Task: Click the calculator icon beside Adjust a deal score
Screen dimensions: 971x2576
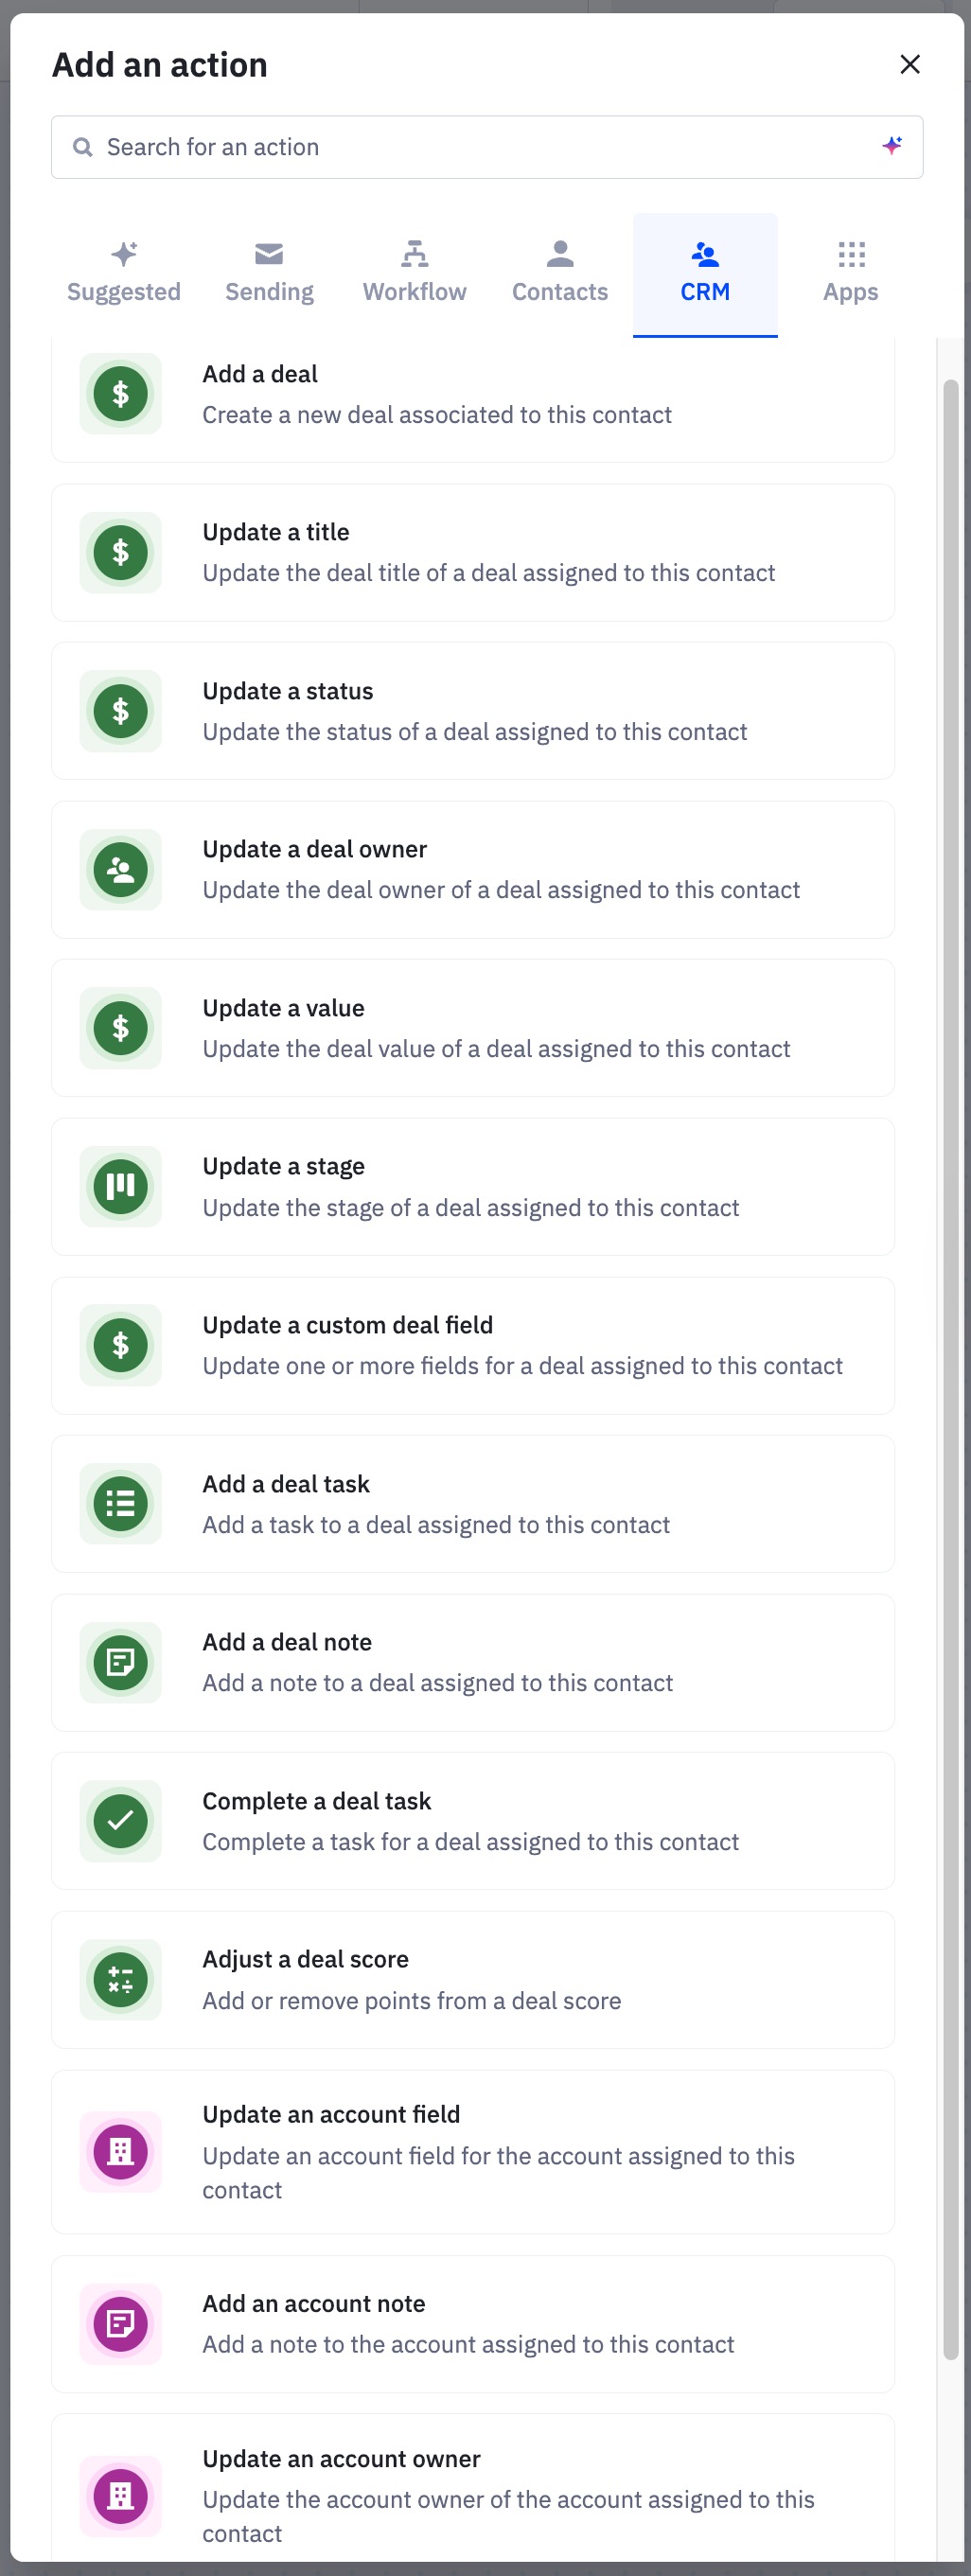Action: click(x=119, y=1980)
